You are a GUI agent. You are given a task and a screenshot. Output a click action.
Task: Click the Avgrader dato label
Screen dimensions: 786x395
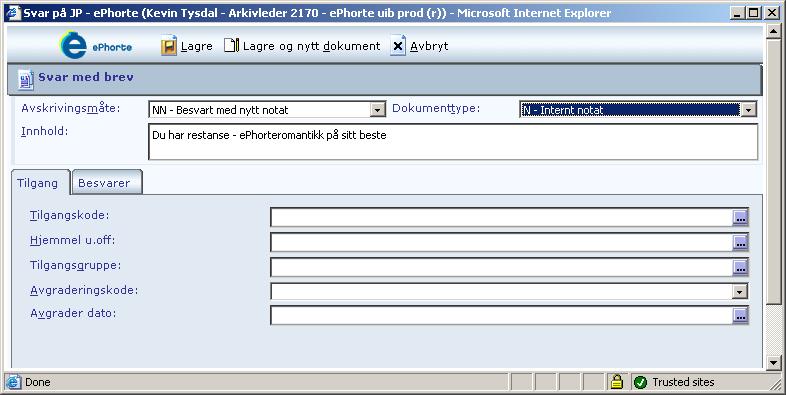tap(73, 313)
